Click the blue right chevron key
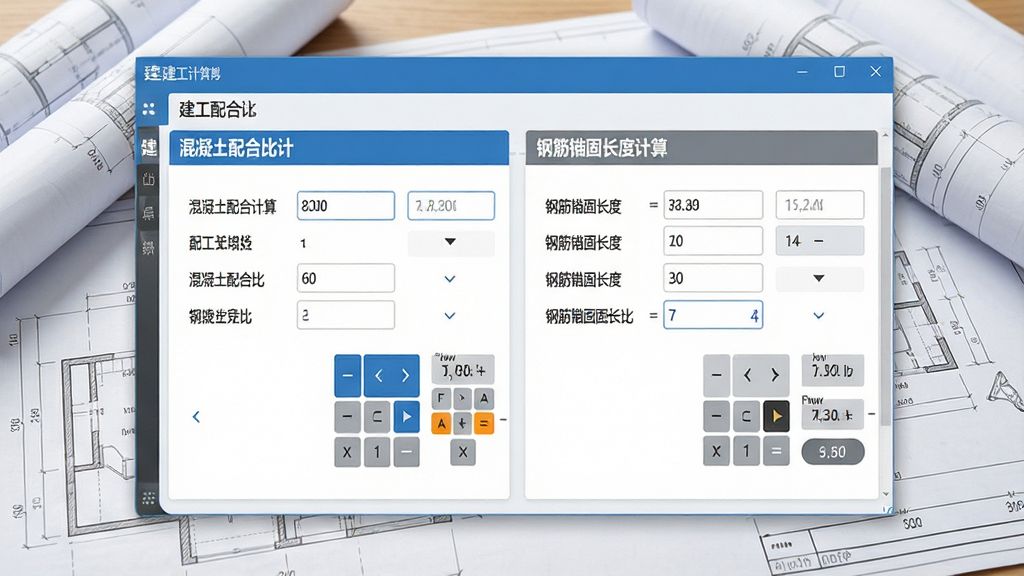This screenshot has height=576, width=1024. click(x=406, y=376)
